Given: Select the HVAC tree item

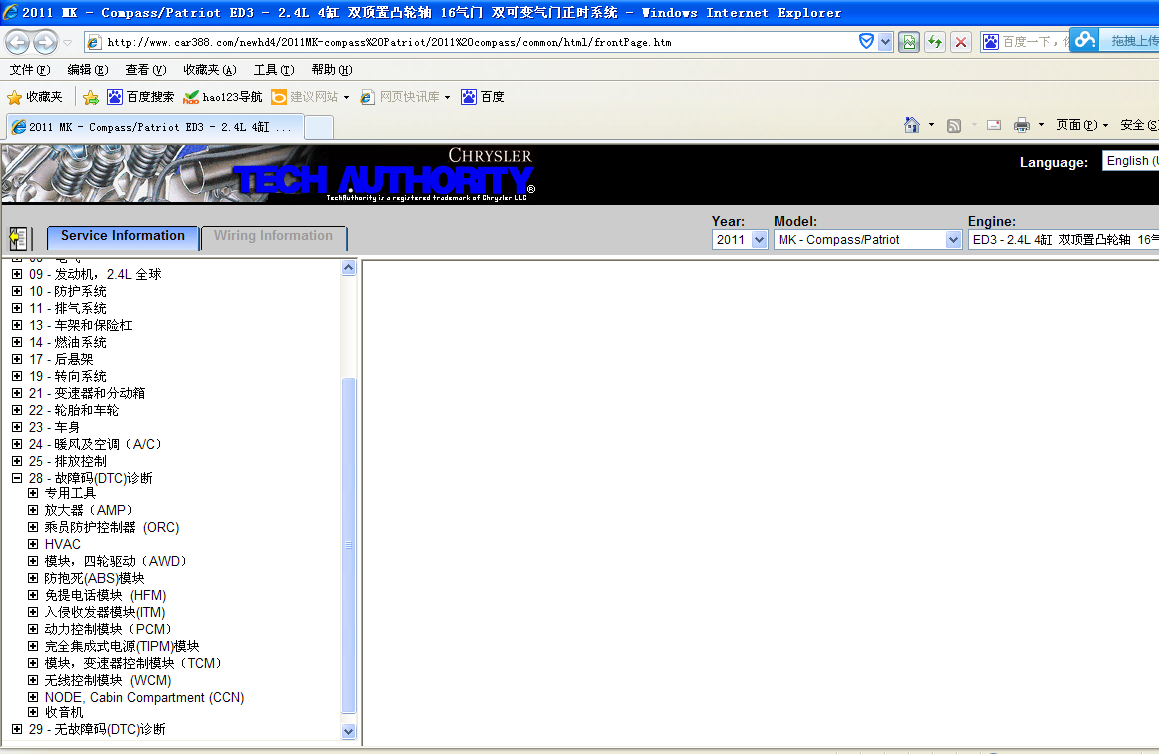Looking at the screenshot, I should coord(63,544).
